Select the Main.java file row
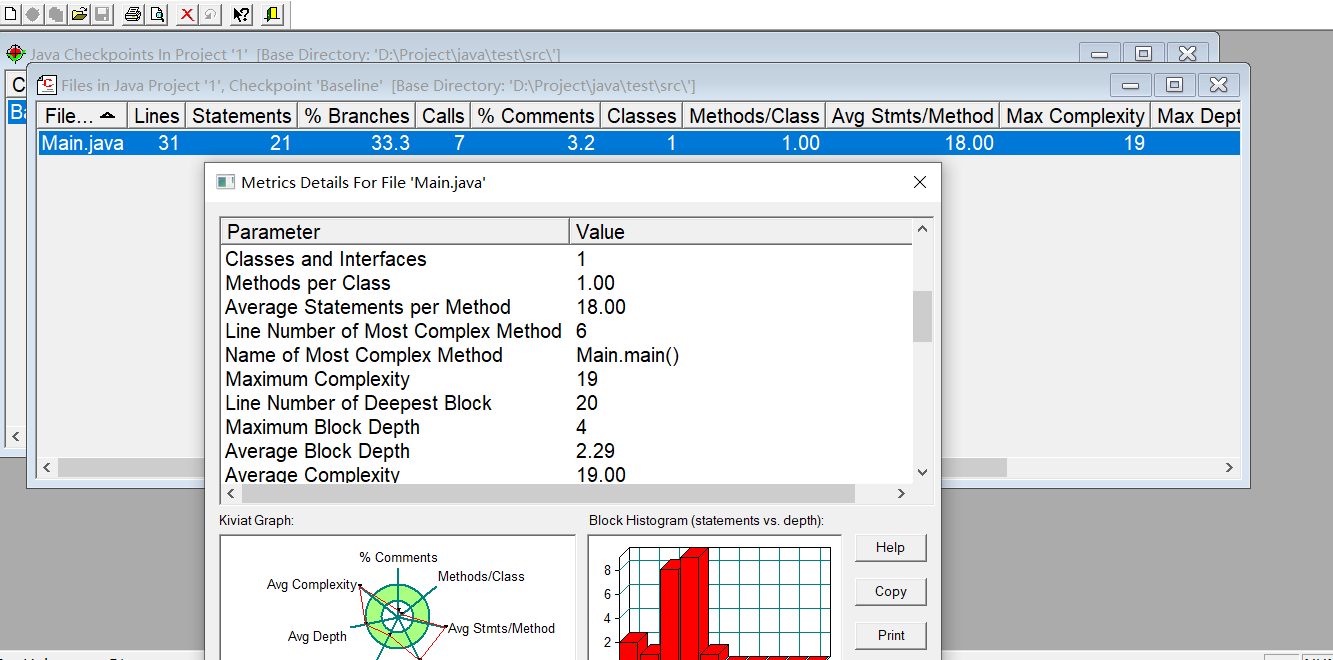Screen dimensions: 1333x660 638,143
